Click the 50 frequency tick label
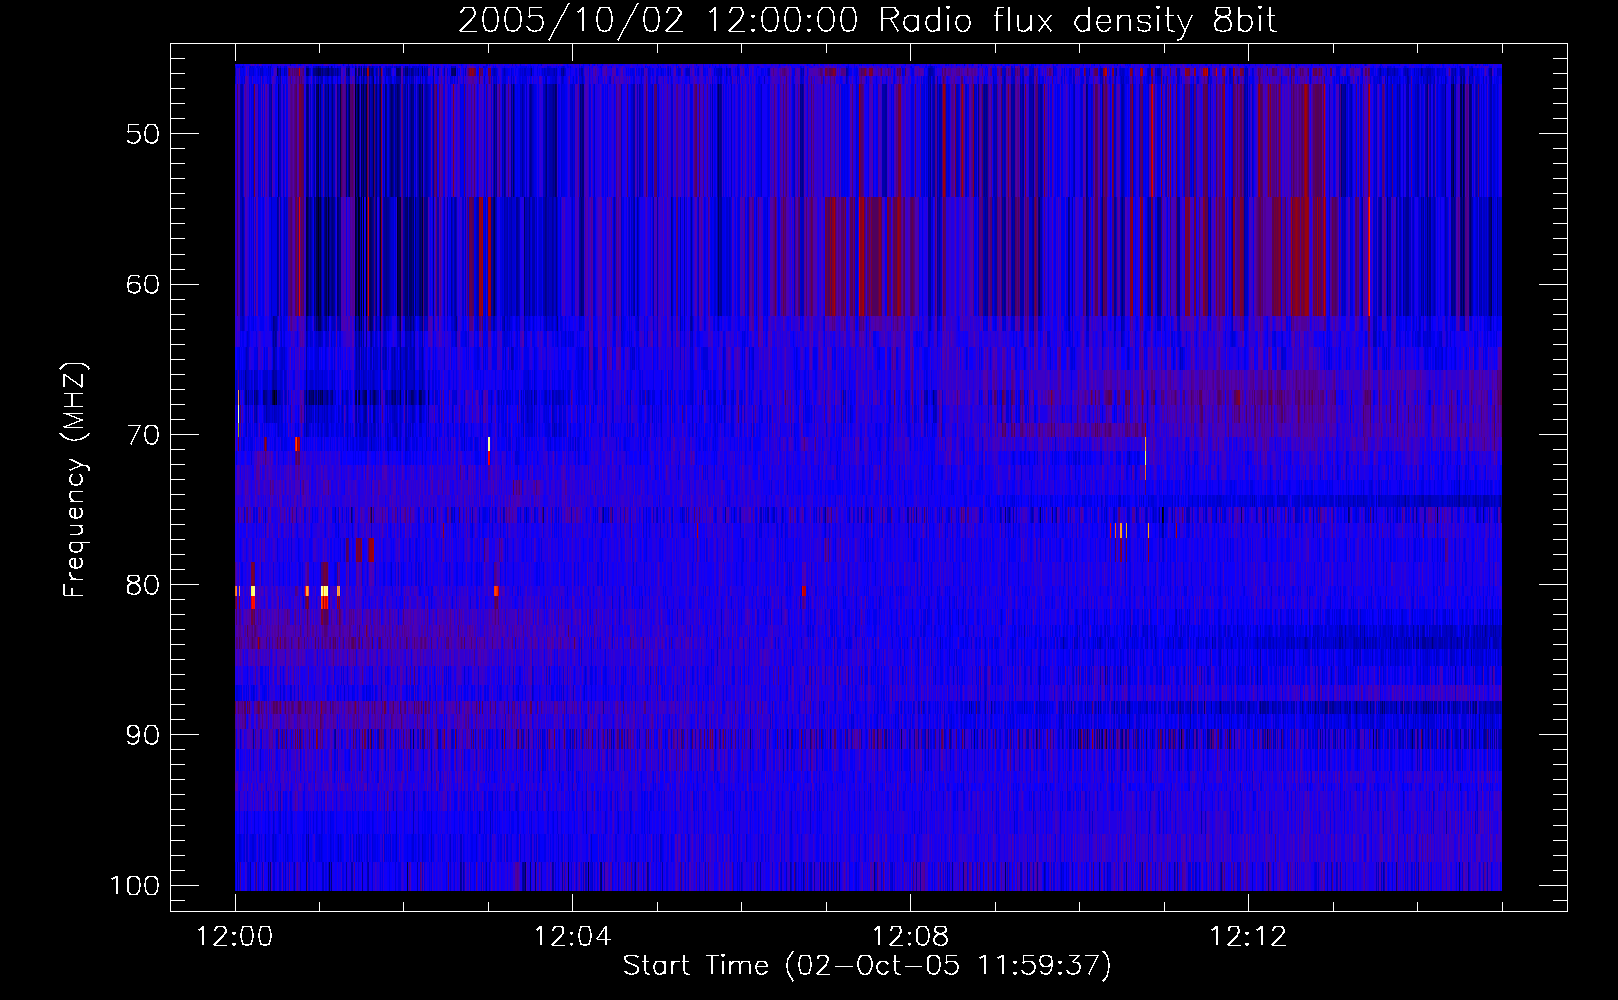The height and width of the screenshot is (1000, 1618). click(x=143, y=135)
